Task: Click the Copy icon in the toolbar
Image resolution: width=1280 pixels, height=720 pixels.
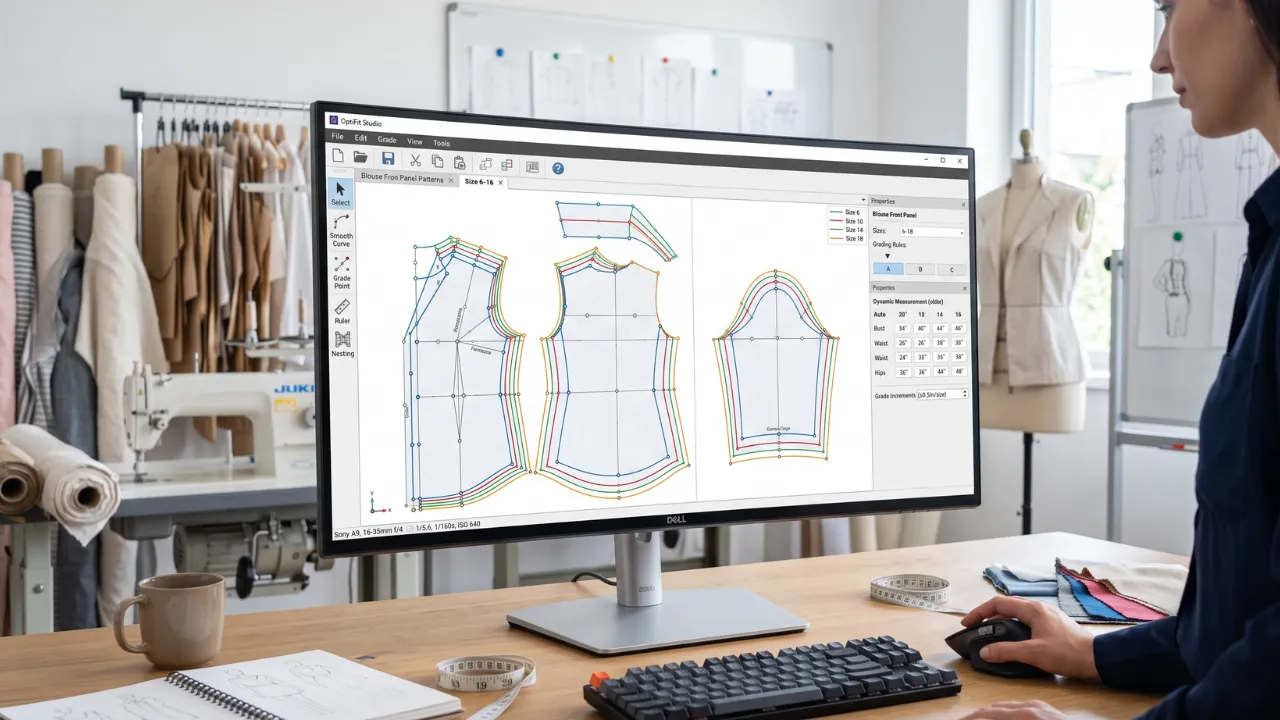Action: pyautogui.click(x=437, y=161)
